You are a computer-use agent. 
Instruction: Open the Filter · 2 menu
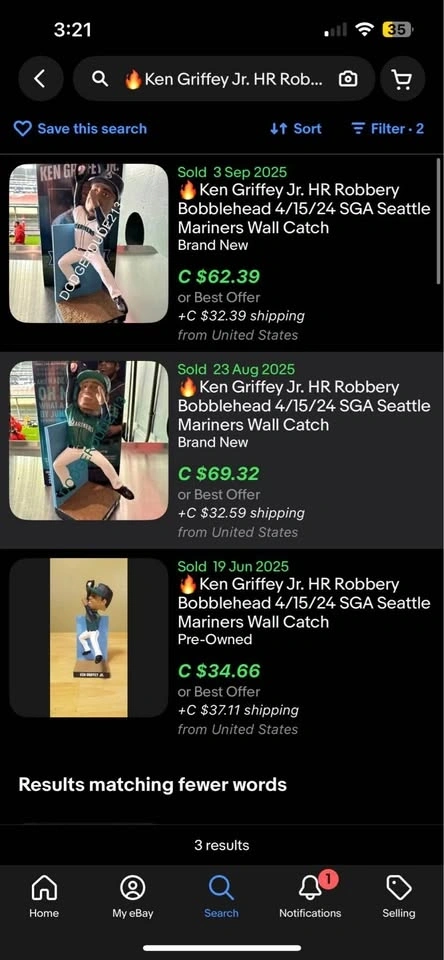[x=388, y=129]
